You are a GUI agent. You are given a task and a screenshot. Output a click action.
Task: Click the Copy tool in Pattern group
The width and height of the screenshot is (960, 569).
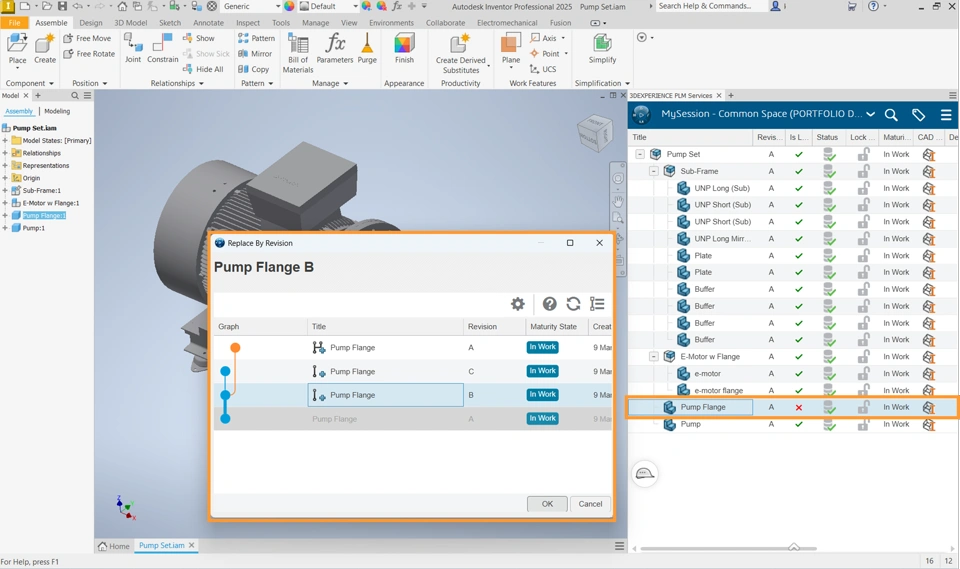pos(253,69)
